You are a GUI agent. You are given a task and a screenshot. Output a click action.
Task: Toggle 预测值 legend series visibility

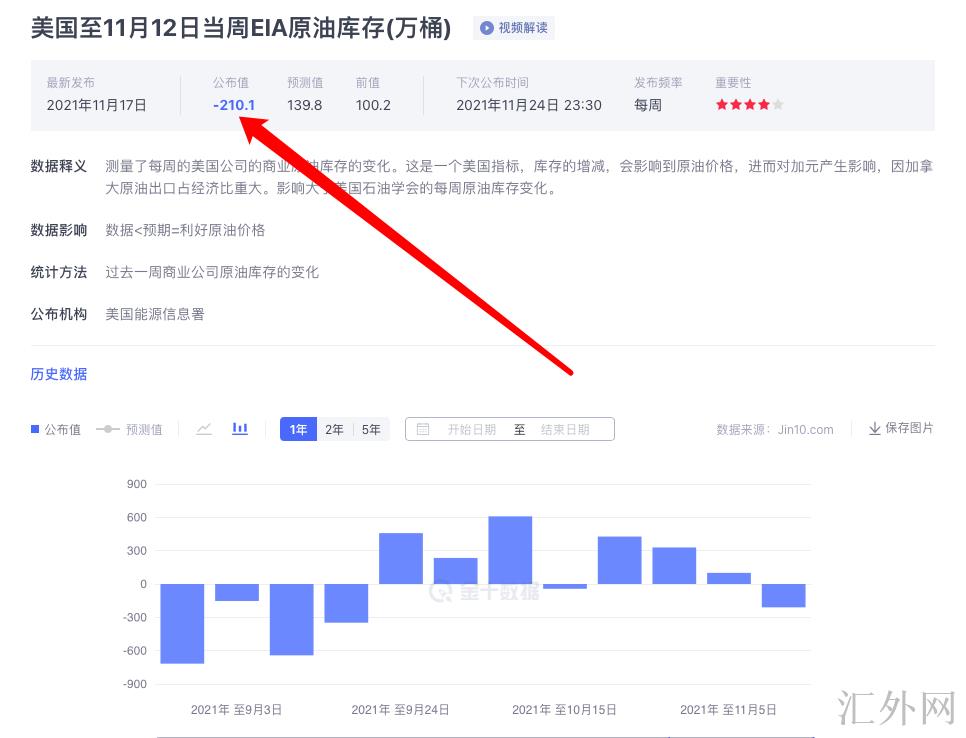coord(129,429)
